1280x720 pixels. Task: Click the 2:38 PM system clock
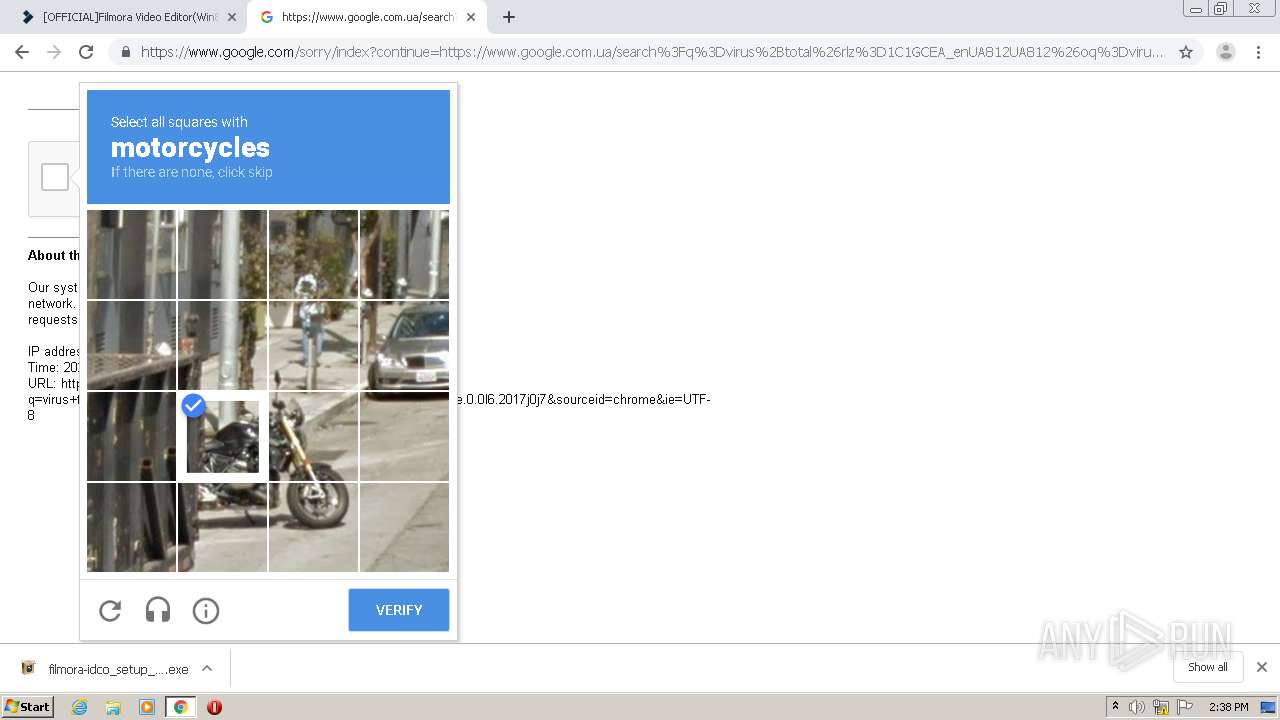(1228, 707)
